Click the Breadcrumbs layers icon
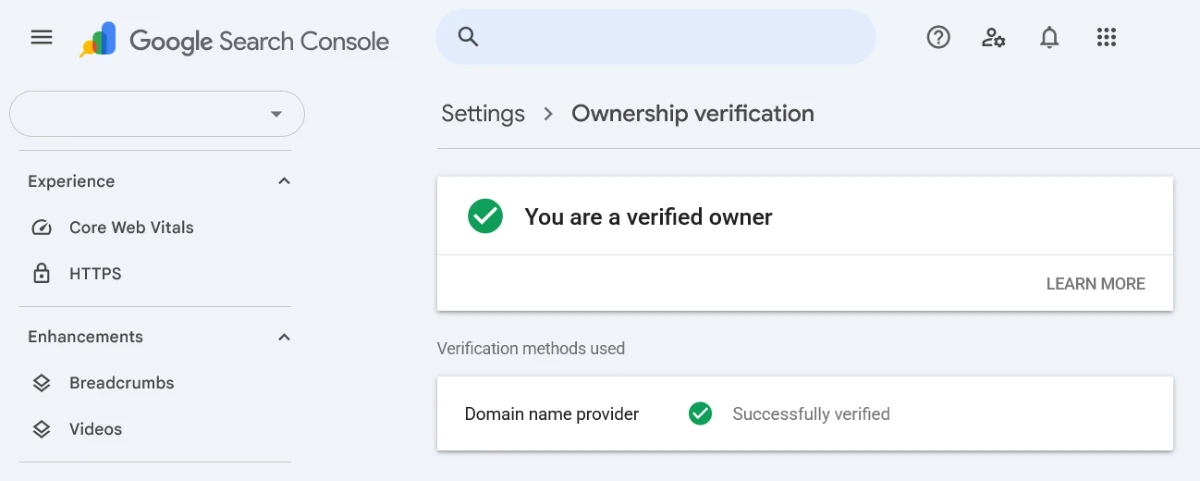This screenshot has width=1200, height=481. coord(41,383)
